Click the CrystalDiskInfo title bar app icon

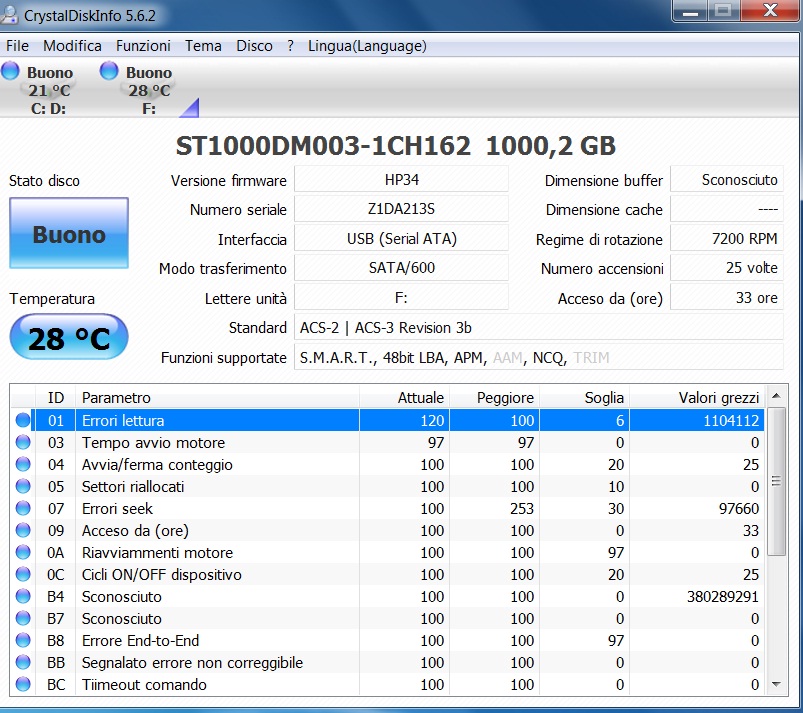[10, 14]
